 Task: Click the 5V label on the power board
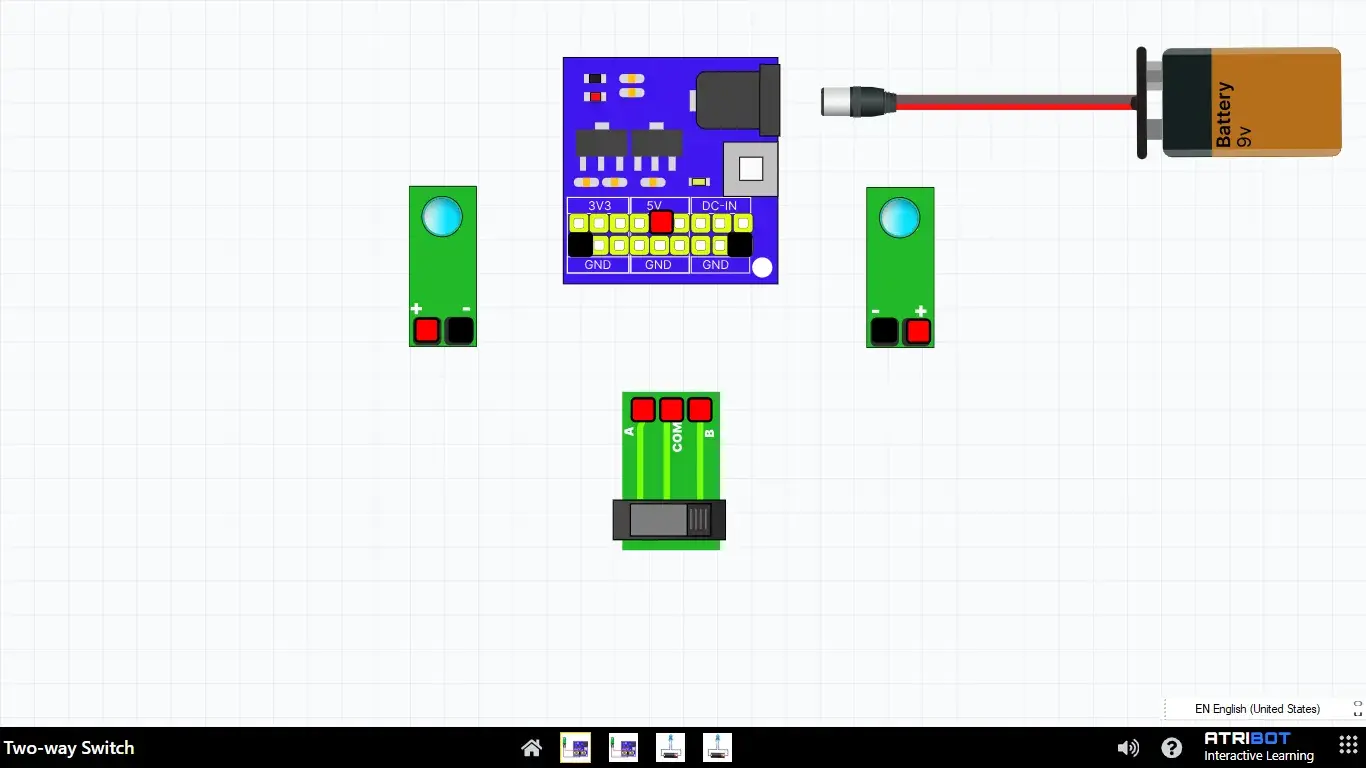[655, 205]
